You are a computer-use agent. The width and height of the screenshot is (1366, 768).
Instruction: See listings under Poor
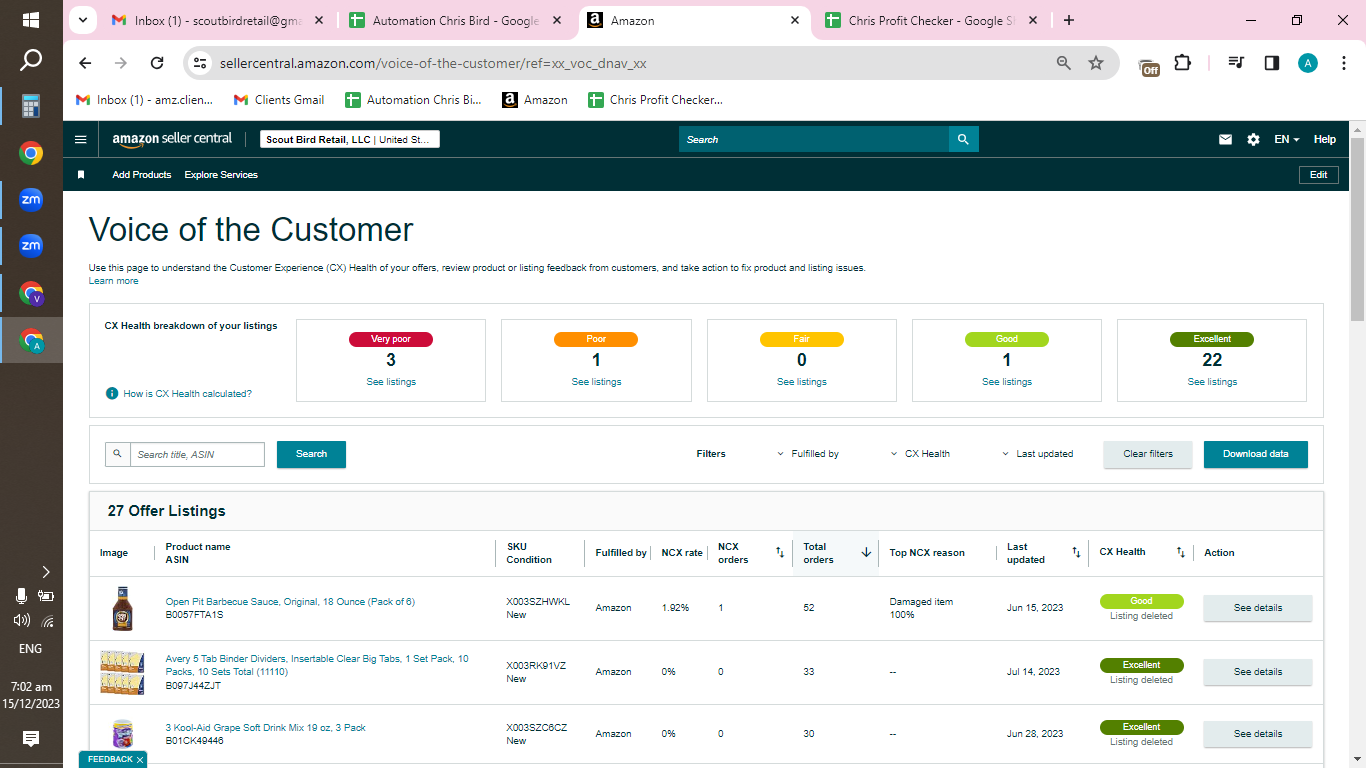596,382
